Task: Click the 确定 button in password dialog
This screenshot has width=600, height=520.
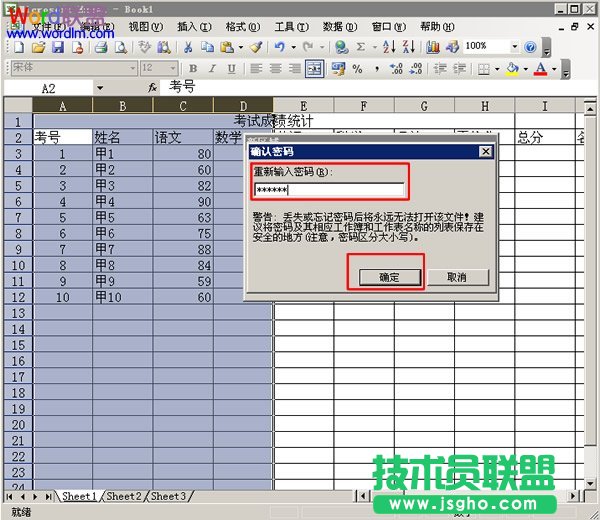Action: pyautogui.click(x=387, y=276)
